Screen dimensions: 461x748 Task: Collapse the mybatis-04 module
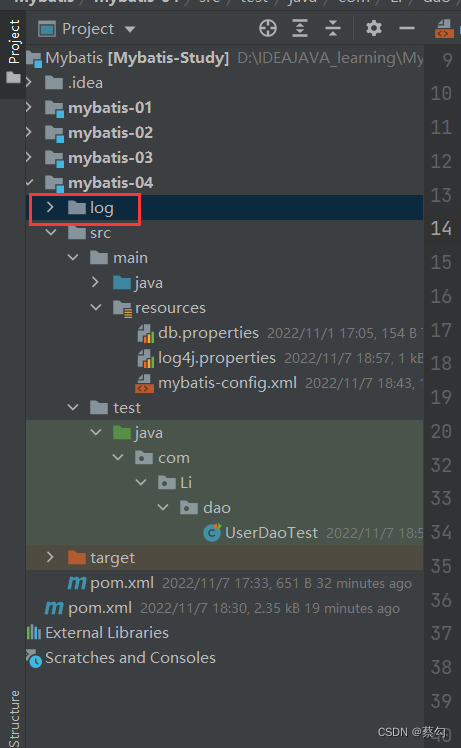pos(30,183)
